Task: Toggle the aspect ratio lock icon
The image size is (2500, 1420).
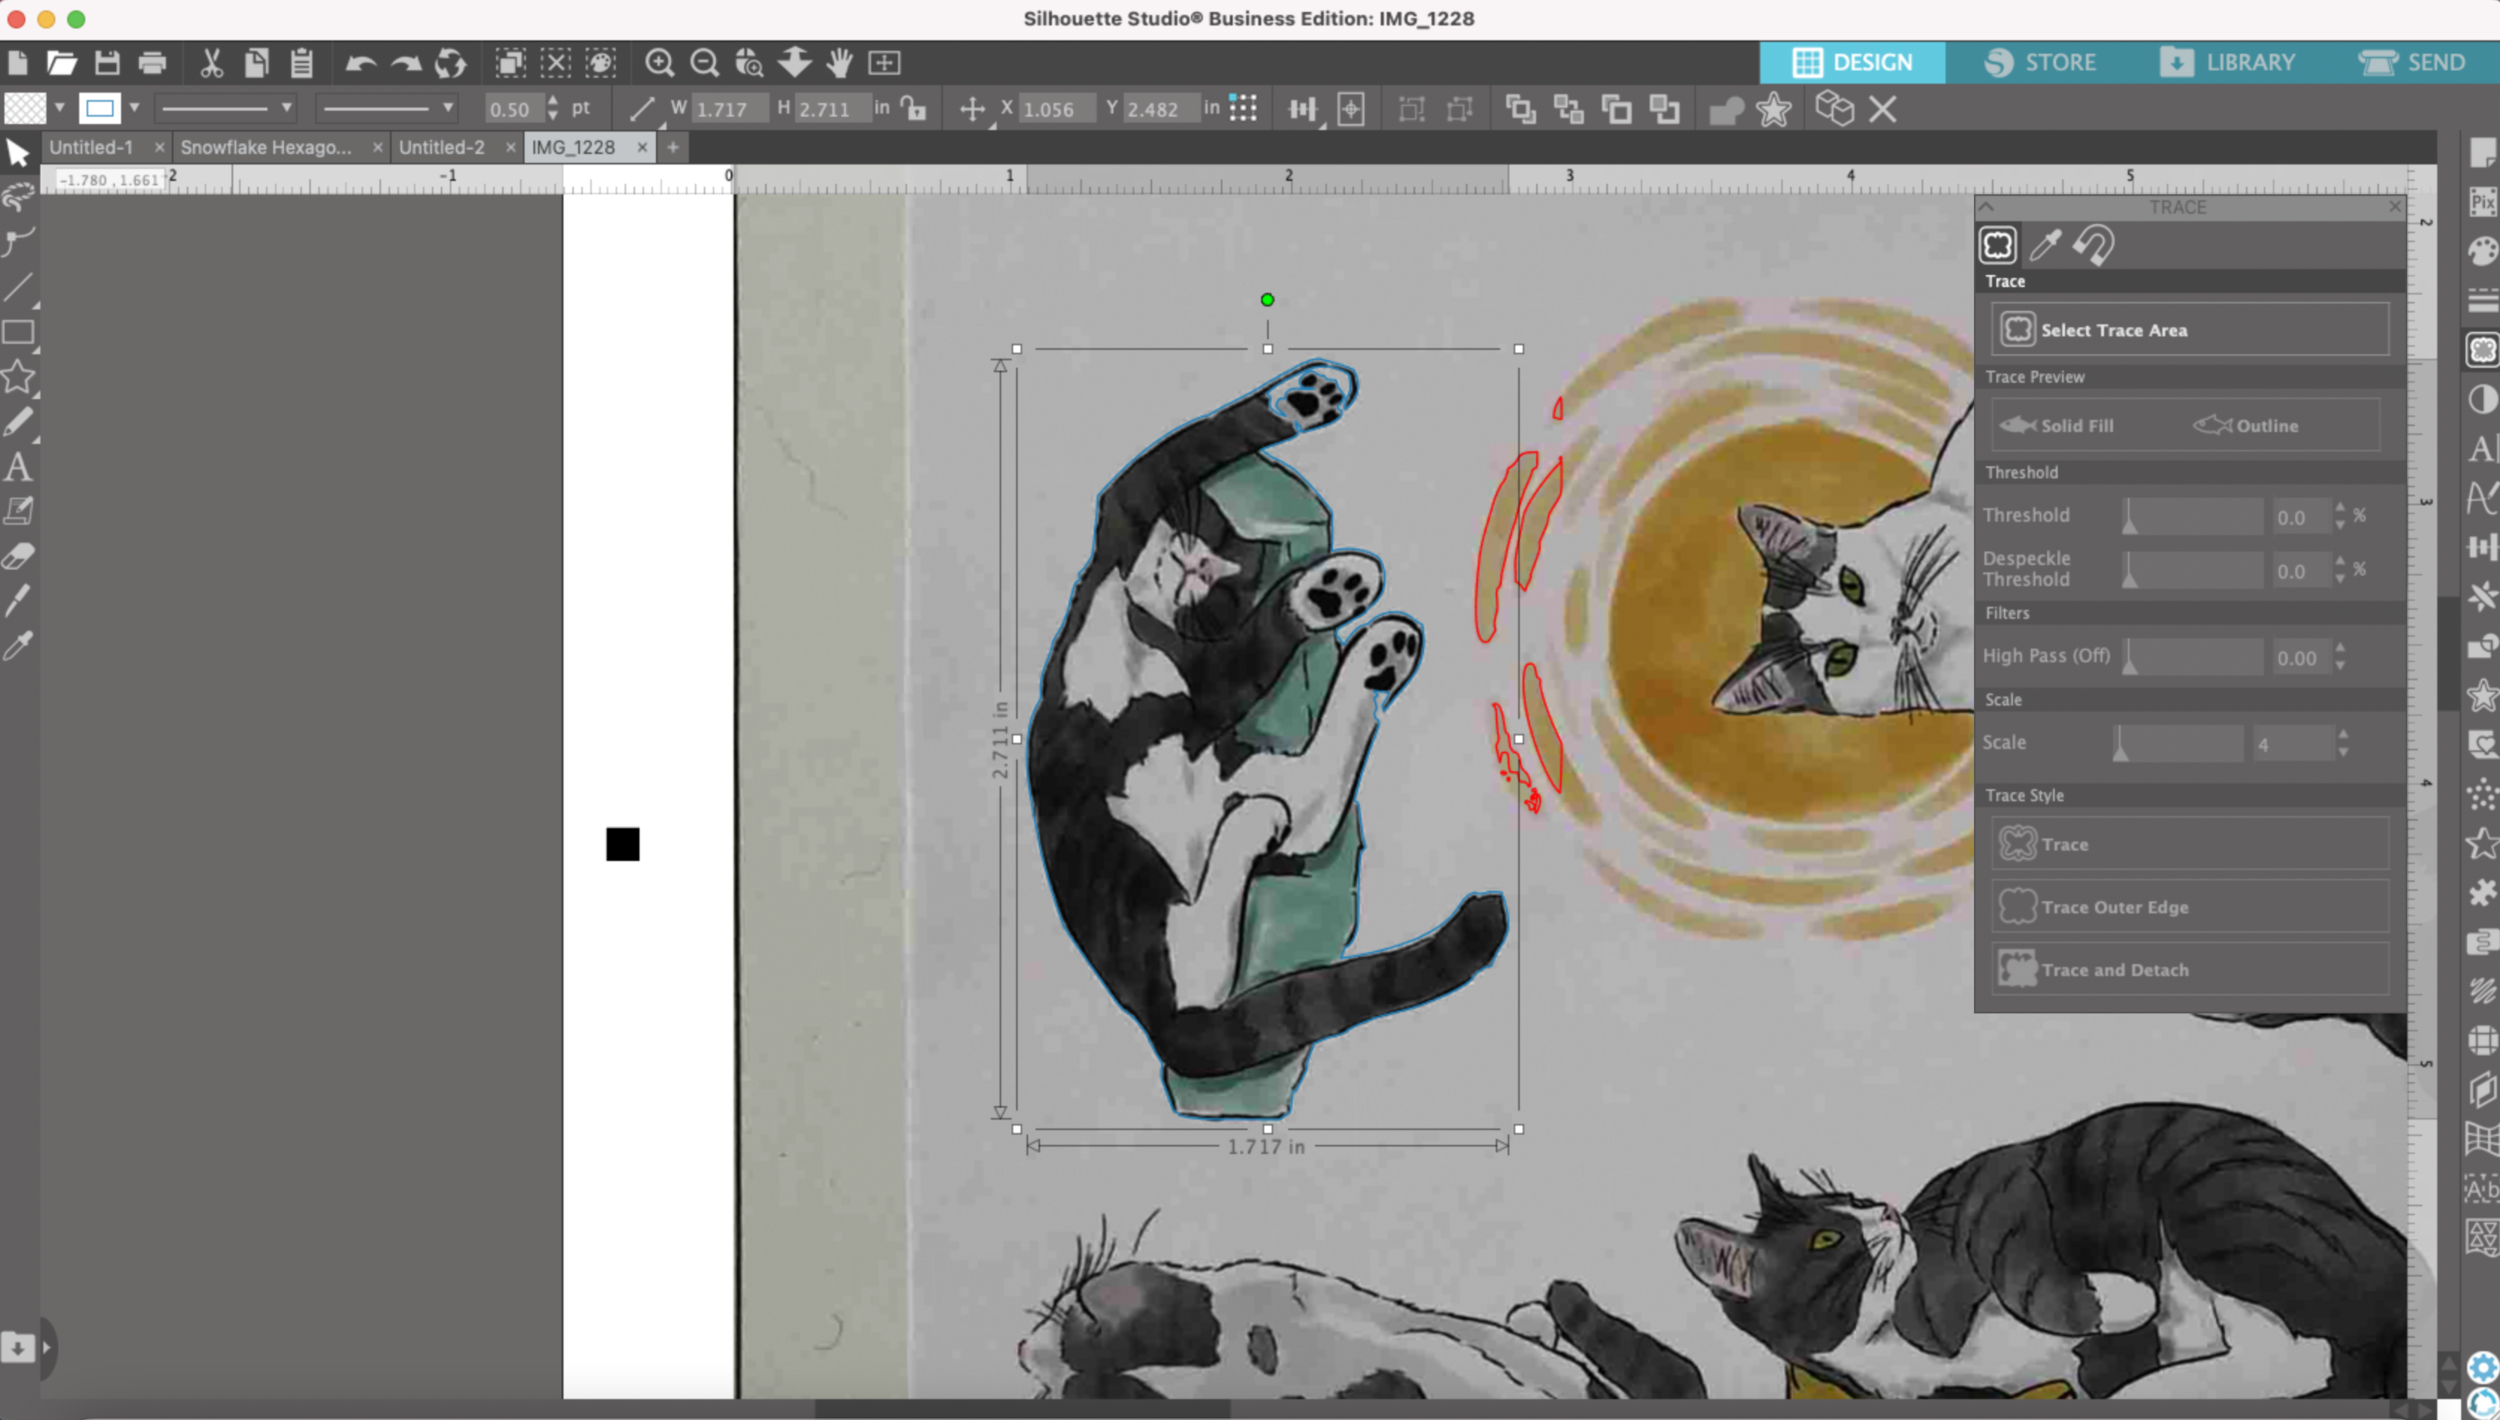Action: pyautogui.click(x=913, y=108)
